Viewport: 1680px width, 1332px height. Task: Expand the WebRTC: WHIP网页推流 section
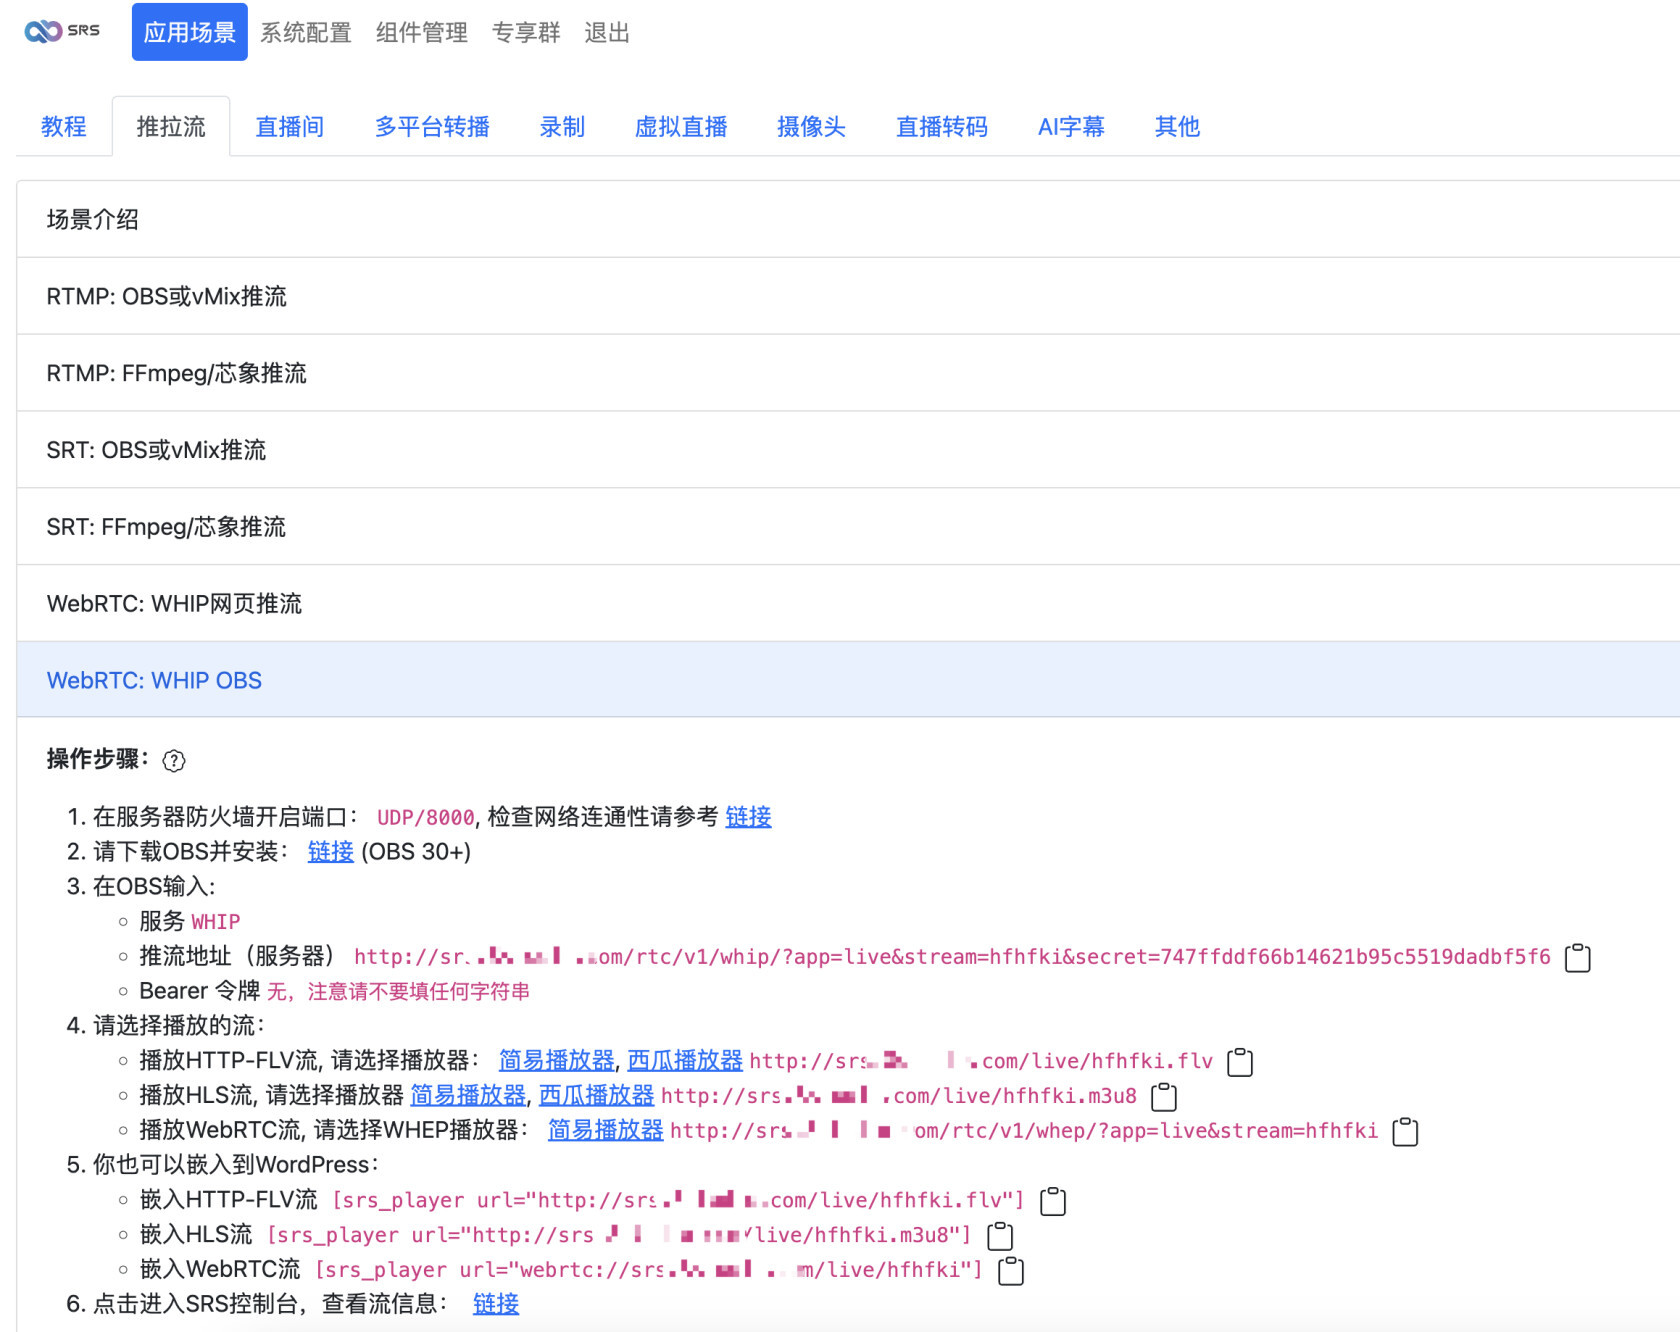pyautogui.click(x=848, y=604)
